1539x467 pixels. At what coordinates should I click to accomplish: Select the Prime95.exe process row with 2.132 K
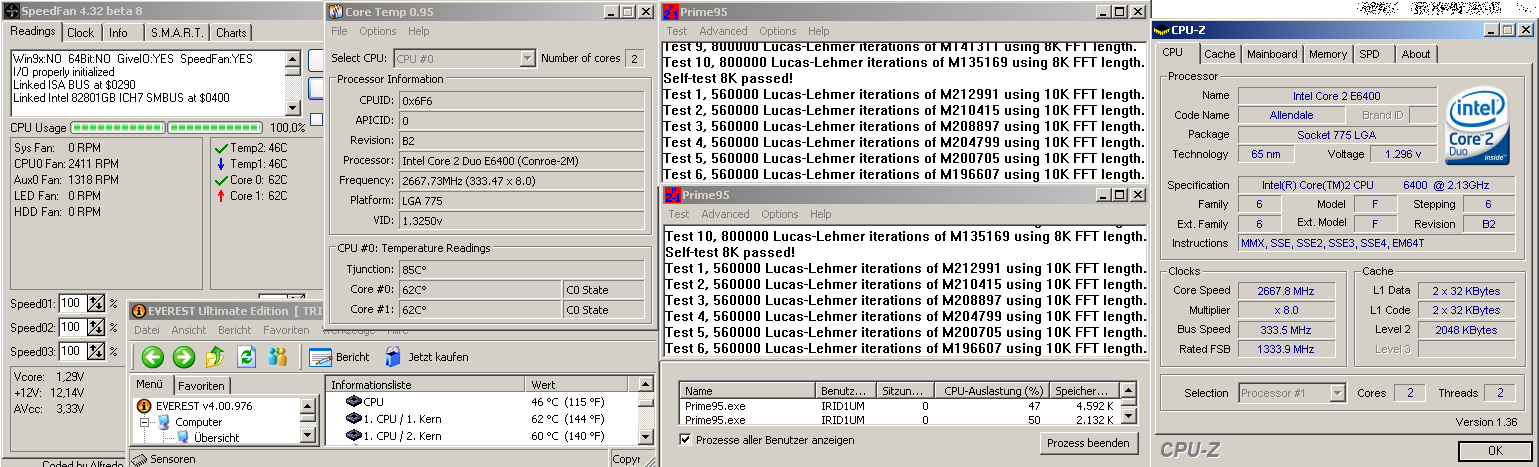click(x=900, y=420)
